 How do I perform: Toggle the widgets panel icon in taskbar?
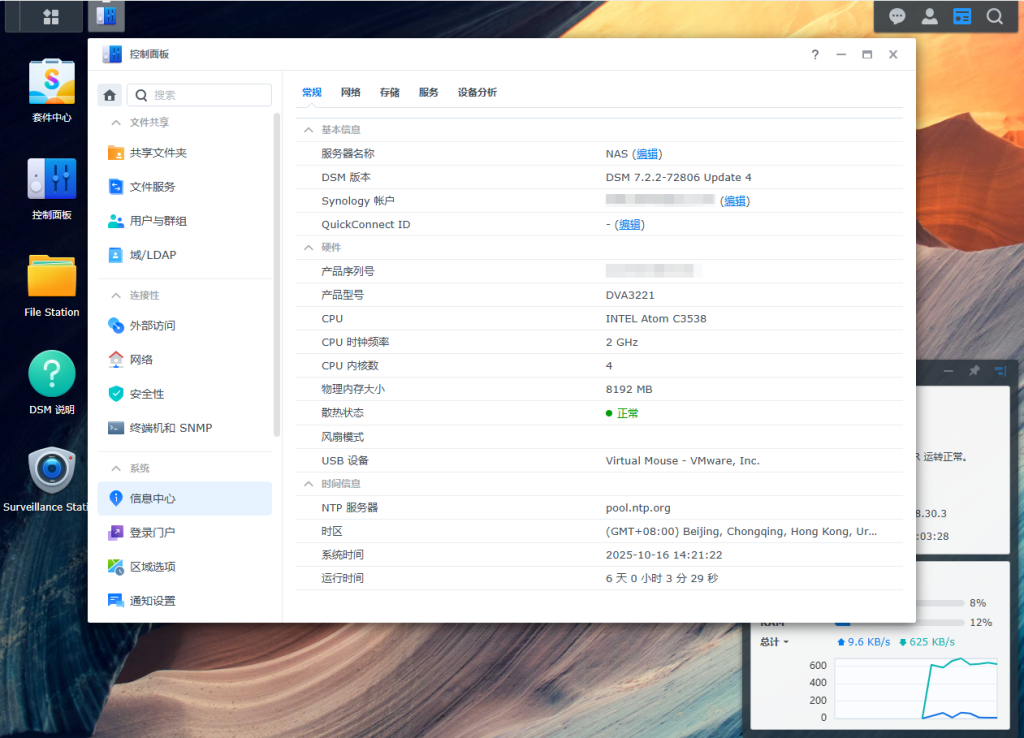tap(962, 16)
